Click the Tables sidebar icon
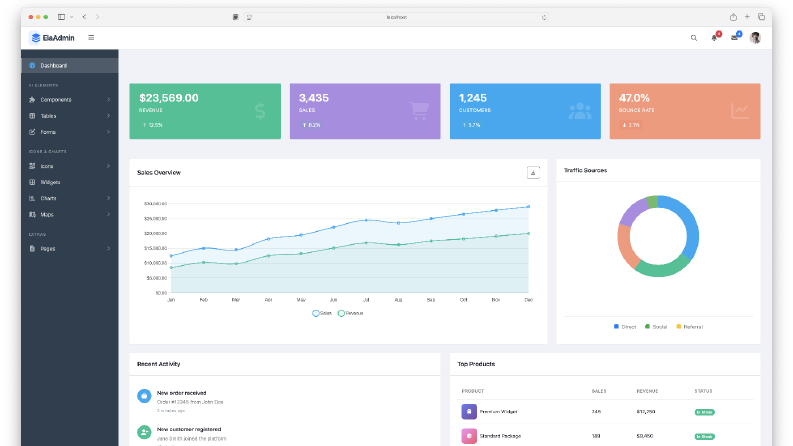The height and width of the screenshot is (446, 793). pyautogui.click(x=32, y=116)
